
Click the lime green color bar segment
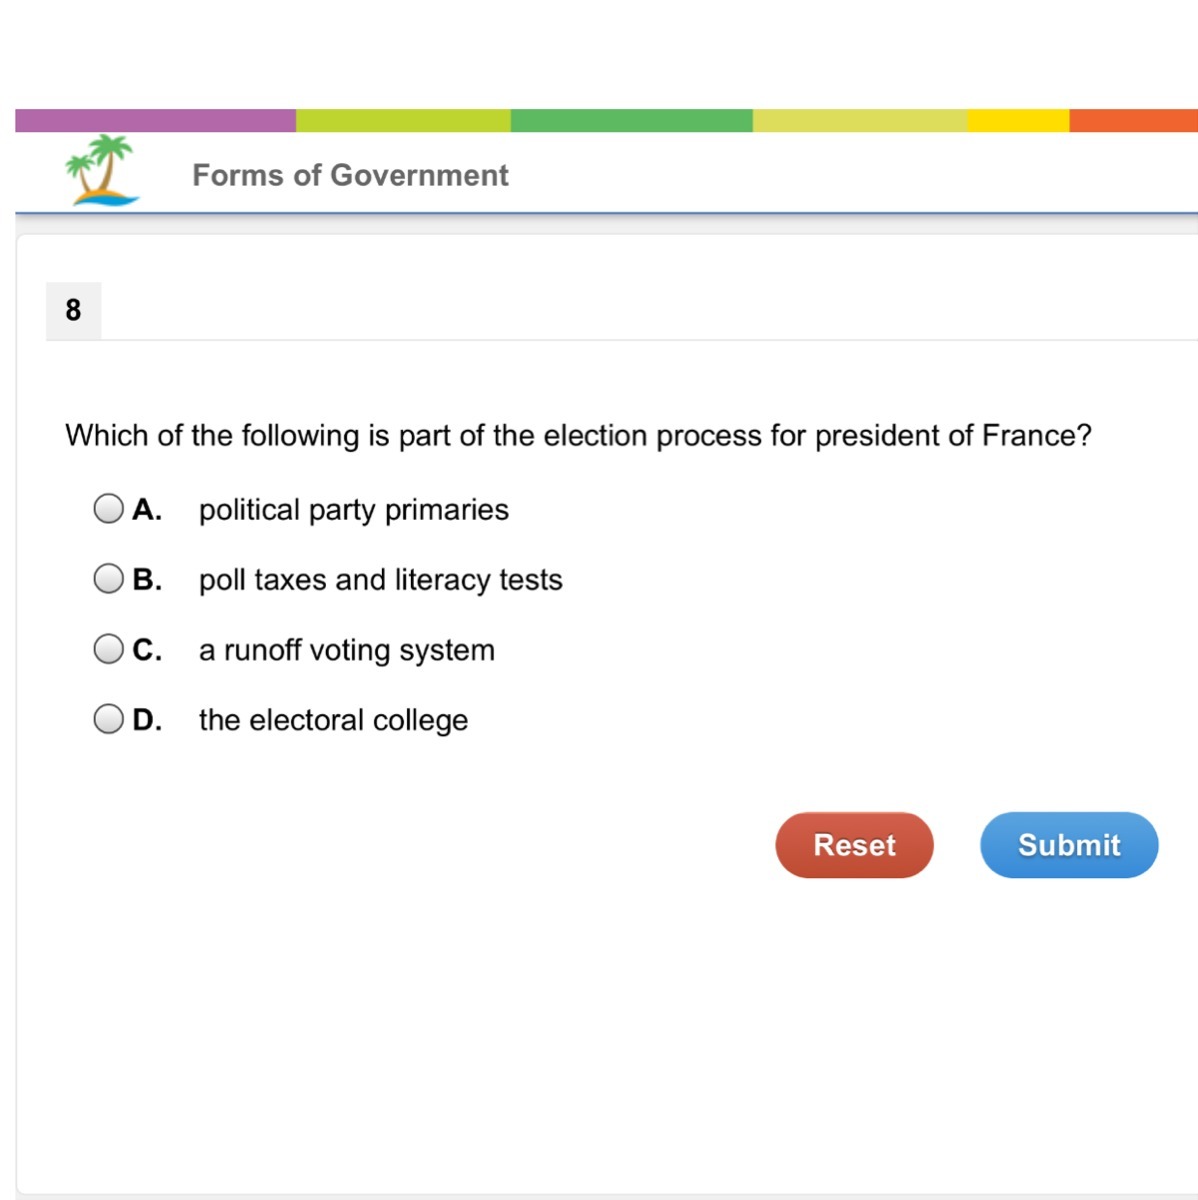403,121
